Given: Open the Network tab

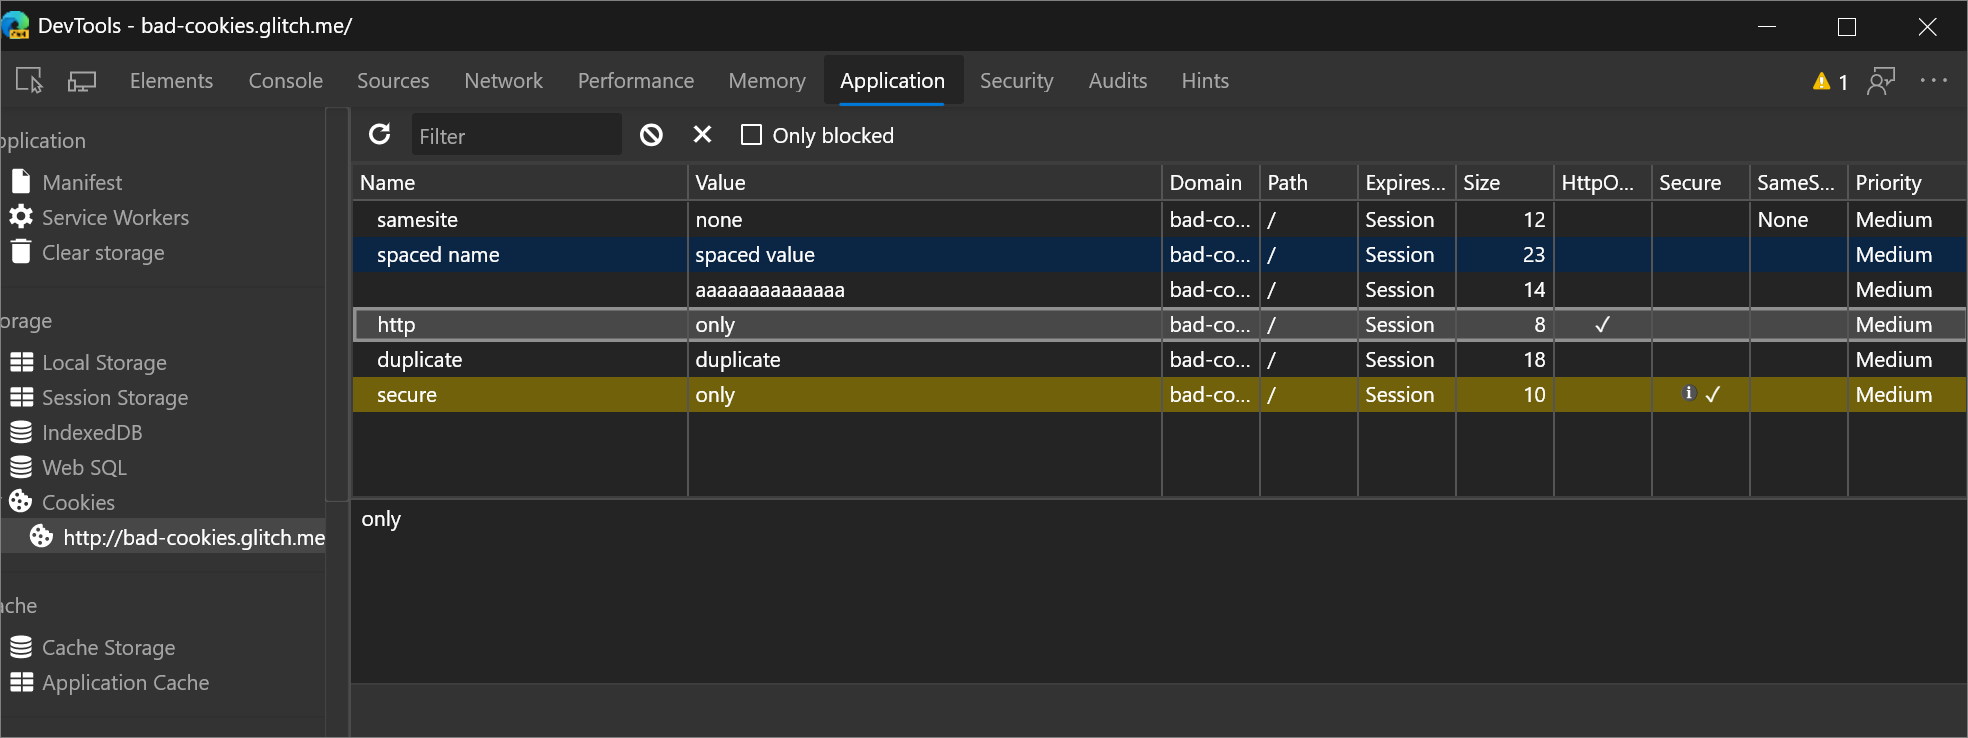Looking at the screenshot, I should coord(503,81).
